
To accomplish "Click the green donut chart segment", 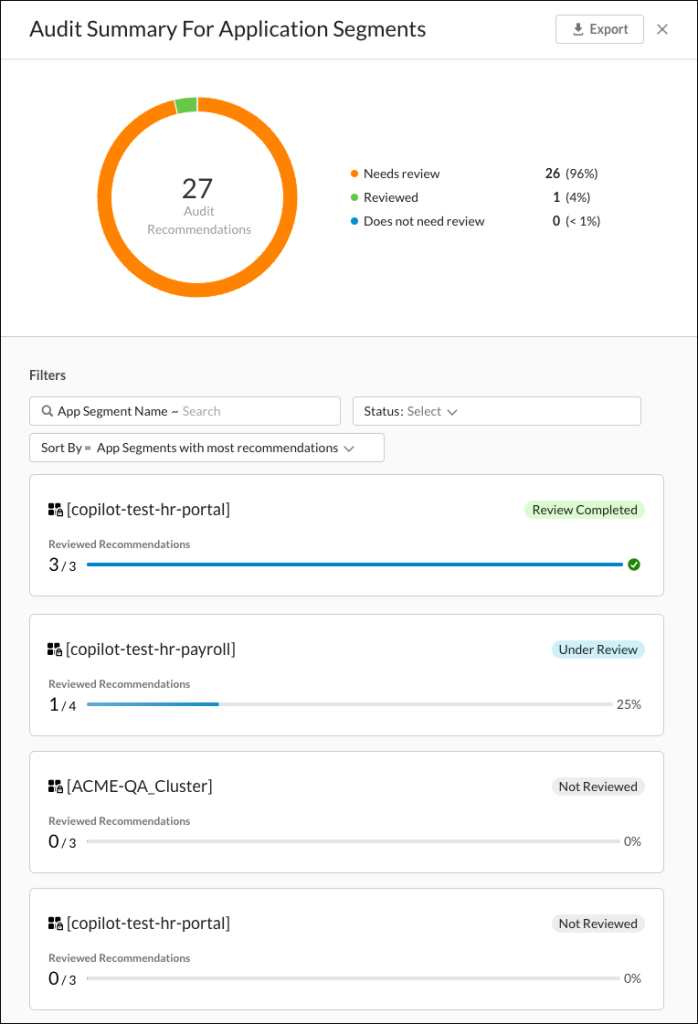I will [186, 105].
